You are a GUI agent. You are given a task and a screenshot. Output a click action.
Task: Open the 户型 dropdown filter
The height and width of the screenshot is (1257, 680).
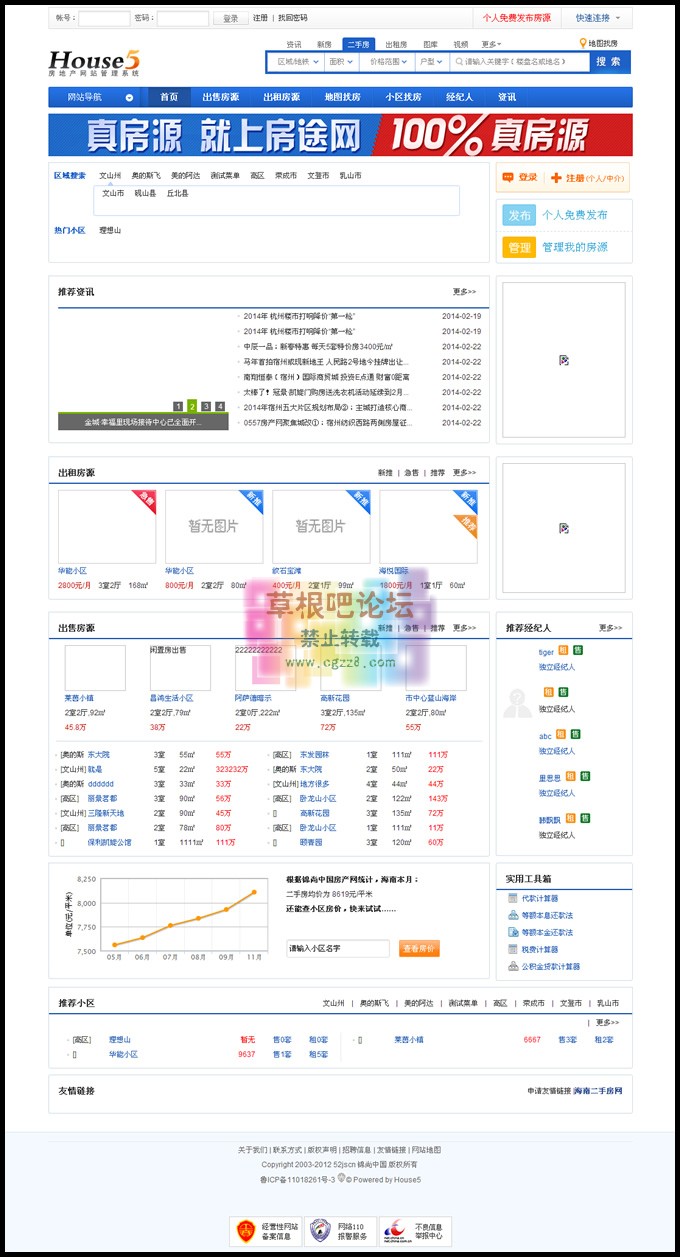[x=432, y=61]
